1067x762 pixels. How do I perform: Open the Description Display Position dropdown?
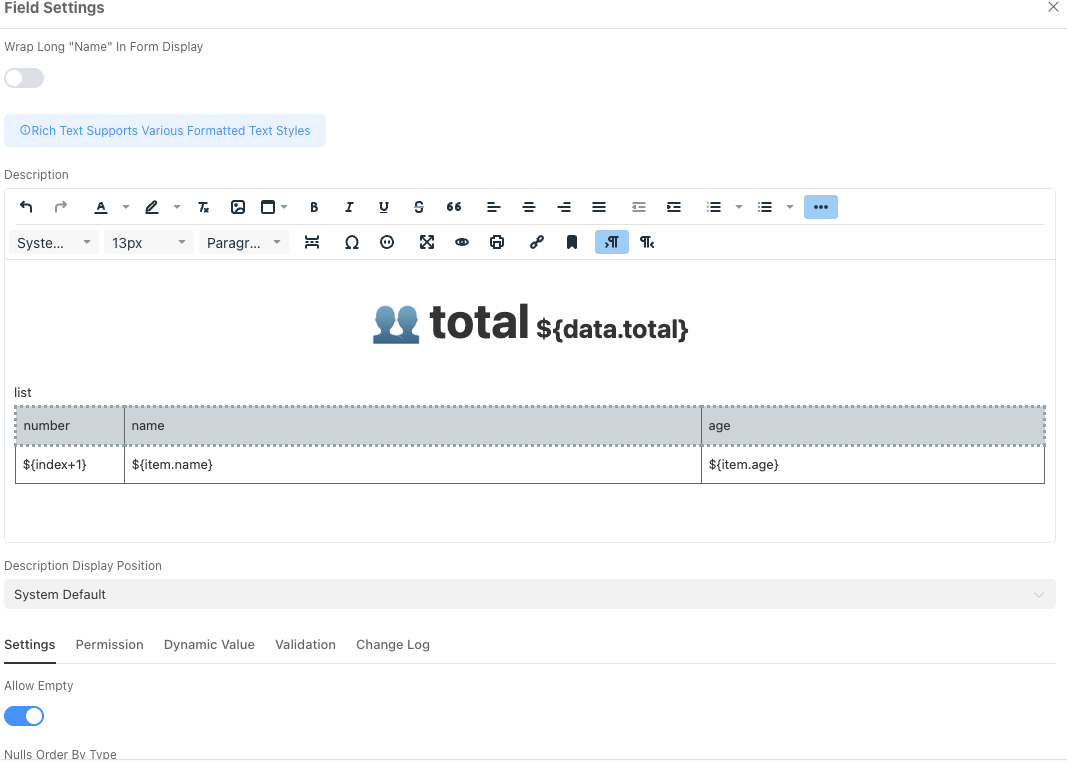coord(530,594)
